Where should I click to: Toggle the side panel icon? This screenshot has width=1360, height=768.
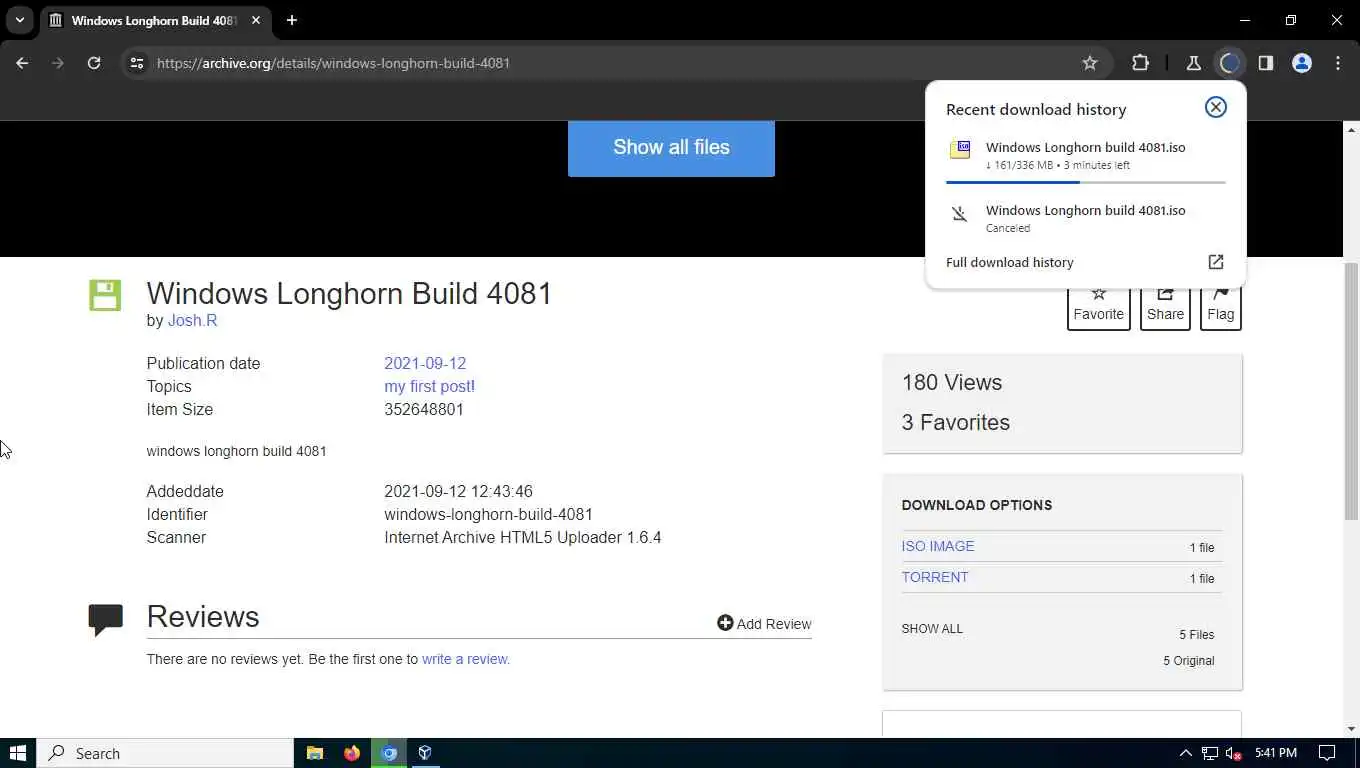(x=1266, y=63)
